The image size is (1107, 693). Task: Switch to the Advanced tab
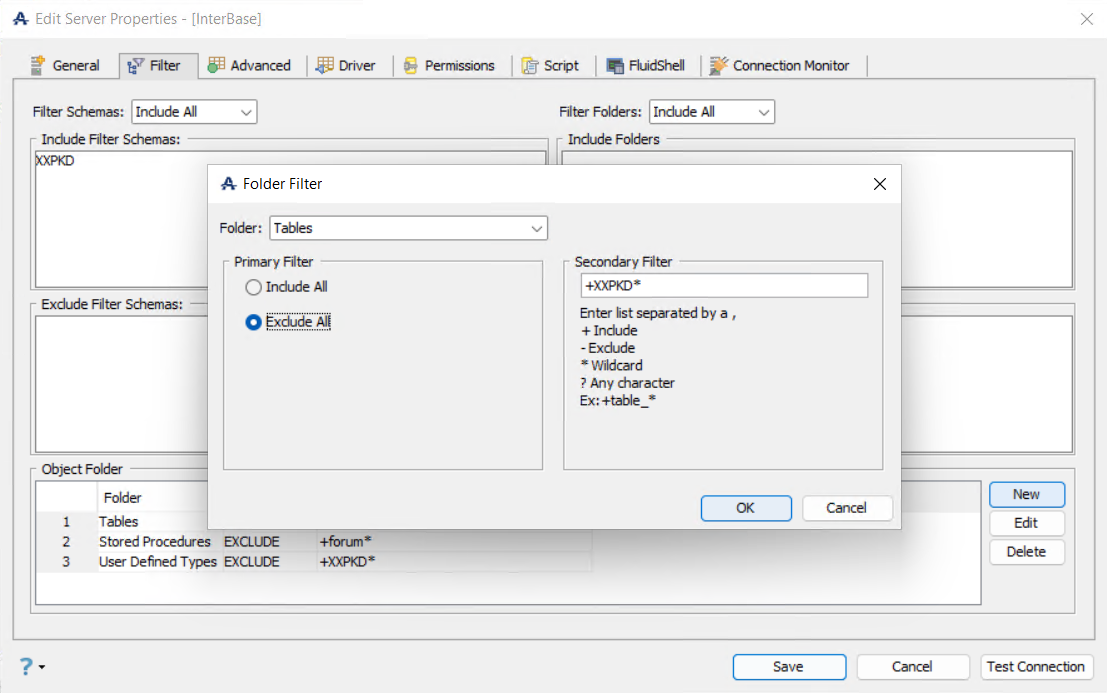point(250,66)
